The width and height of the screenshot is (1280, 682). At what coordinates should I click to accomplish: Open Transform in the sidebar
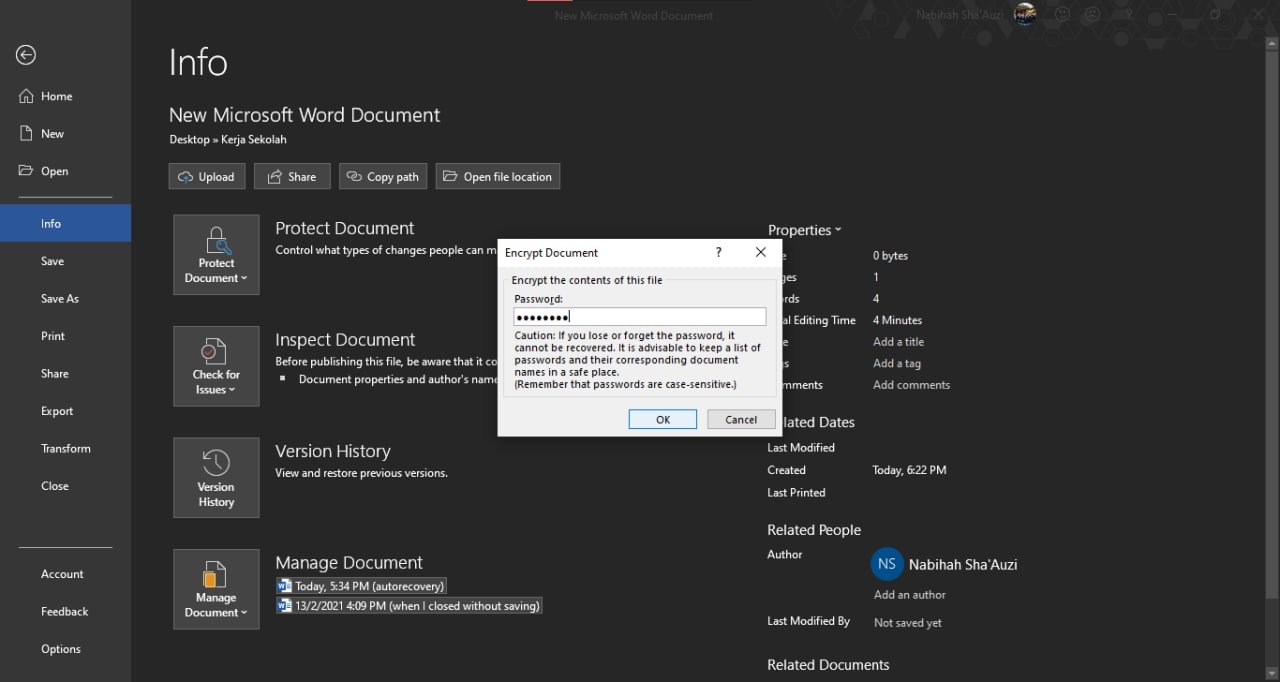[65, 448]
